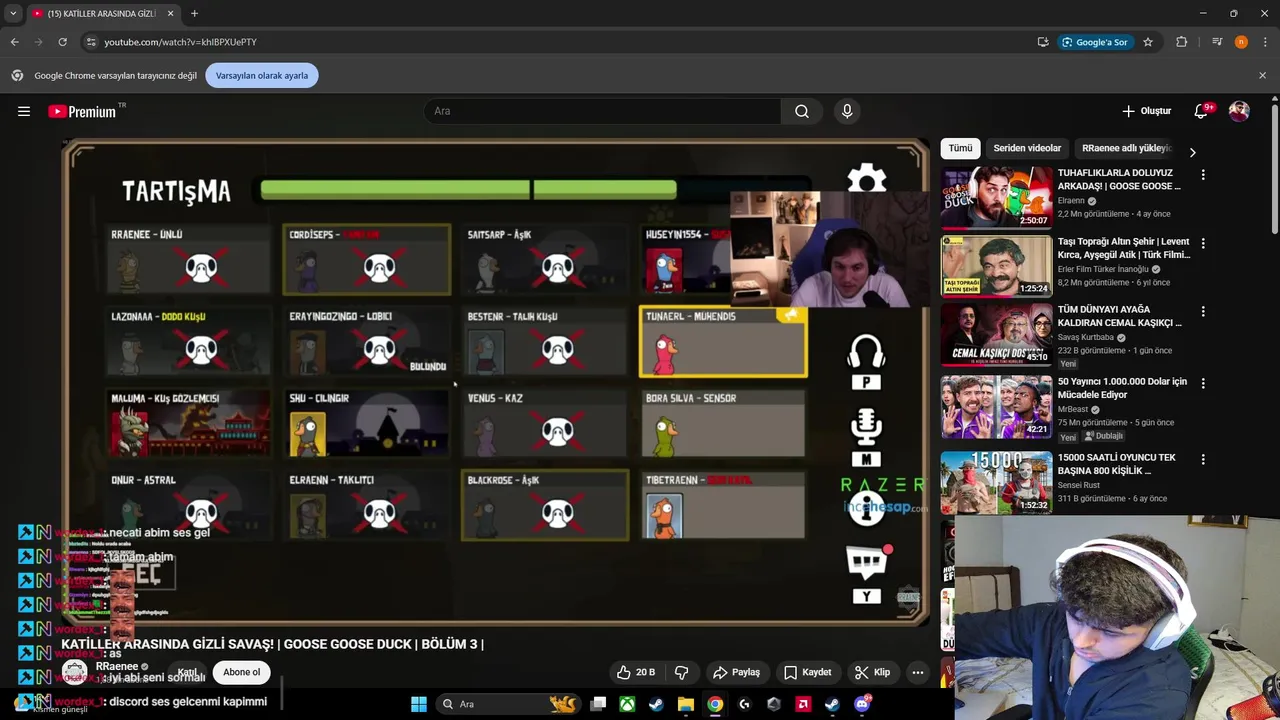Click the Varsayılan olarak ayarla button
The width and height of the screenshot is (1280, 720).
(262, 76)
